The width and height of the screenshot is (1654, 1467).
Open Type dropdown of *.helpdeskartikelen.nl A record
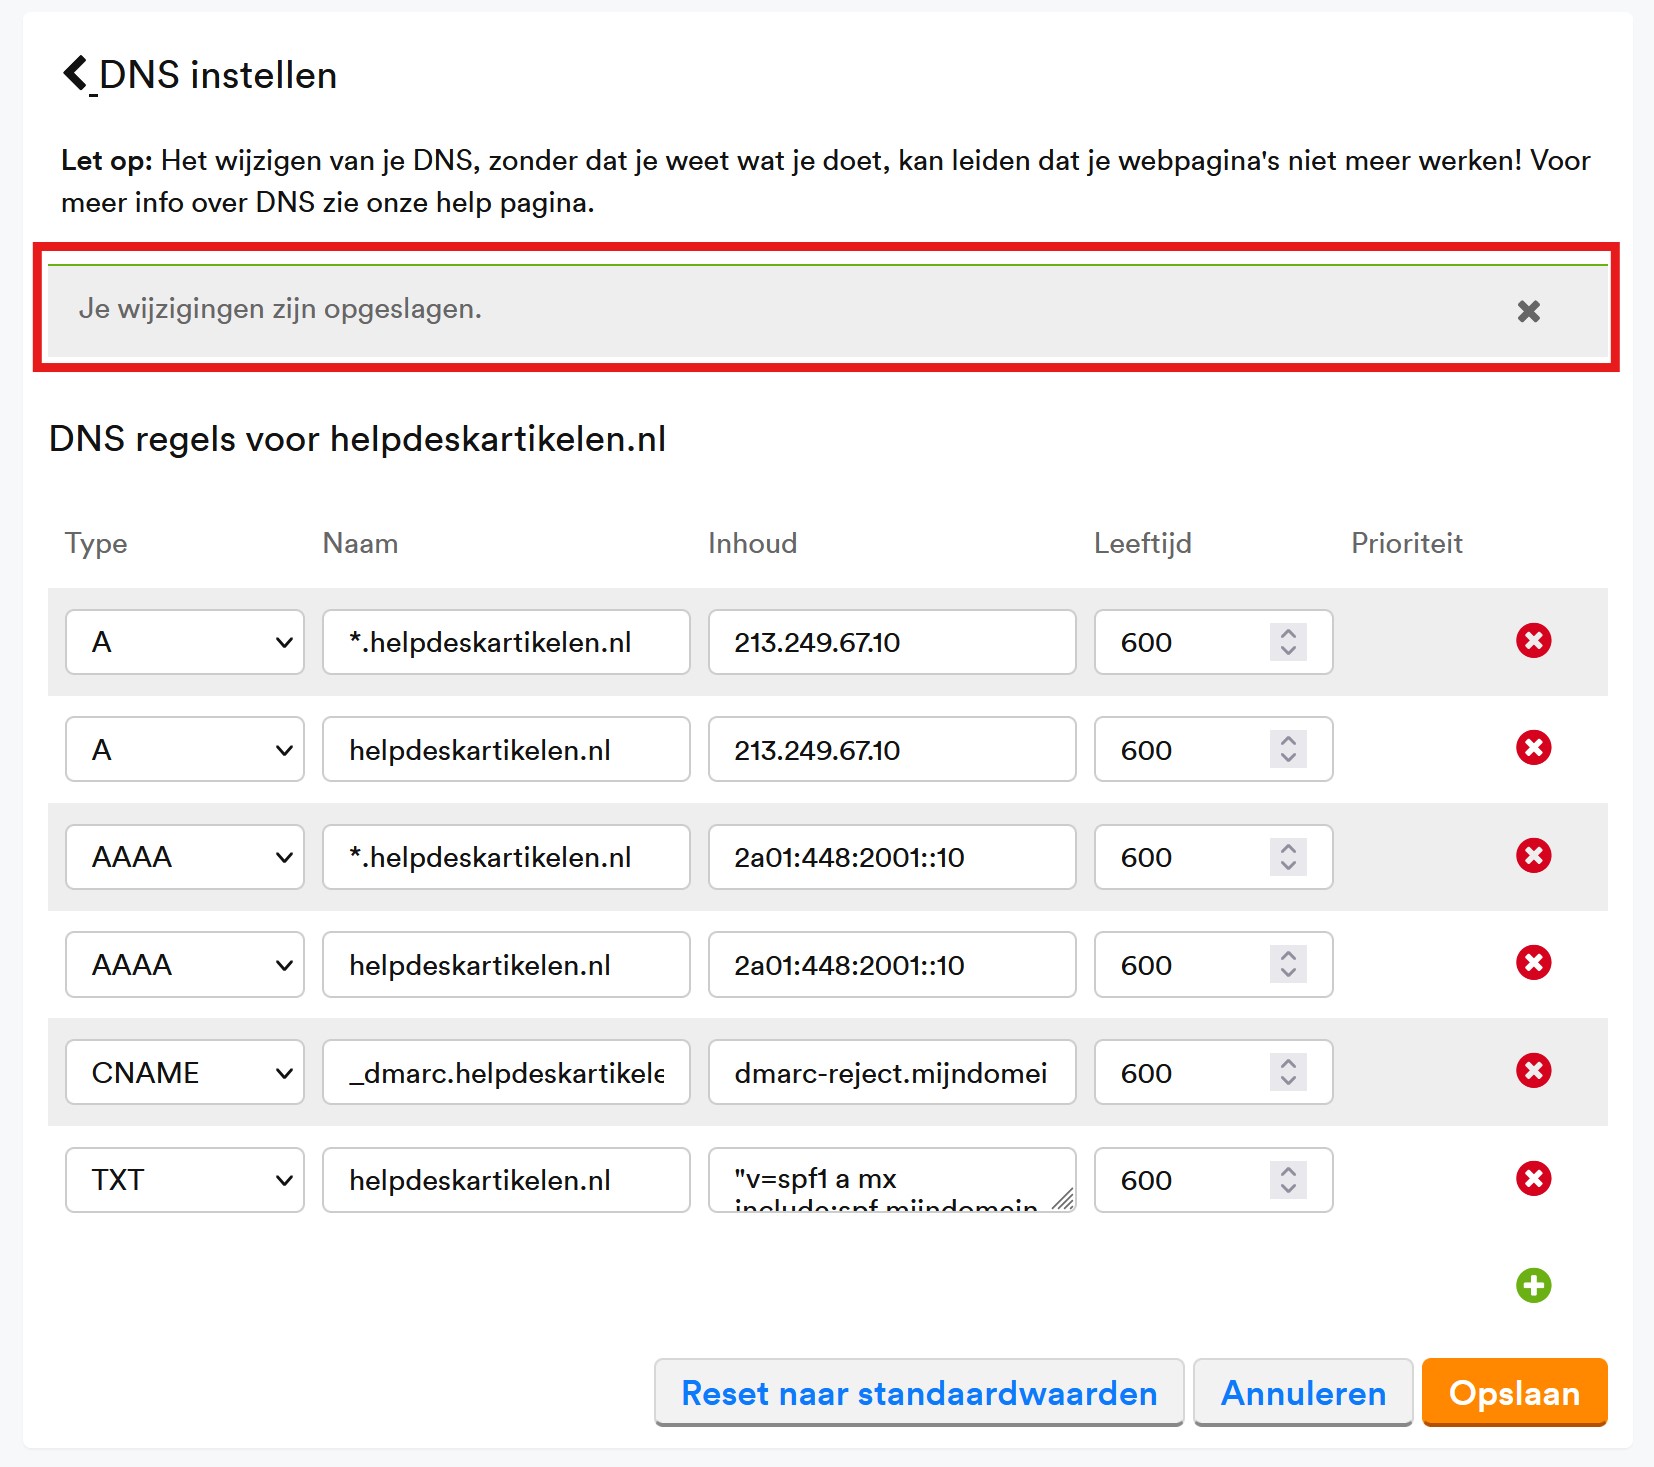pyautogui.click(x=185, y=642)
